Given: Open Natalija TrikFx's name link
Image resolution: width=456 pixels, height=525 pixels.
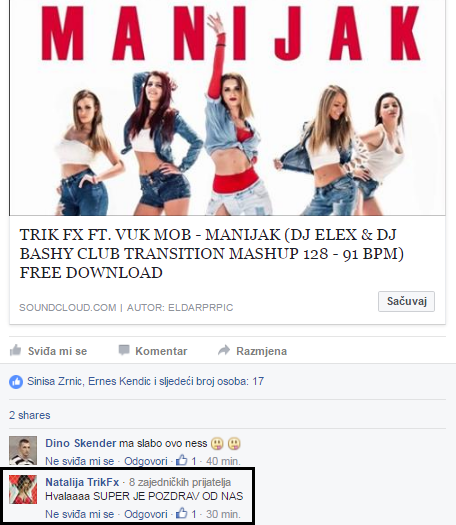Looking at the screenshot, I should tap(82, 482).
